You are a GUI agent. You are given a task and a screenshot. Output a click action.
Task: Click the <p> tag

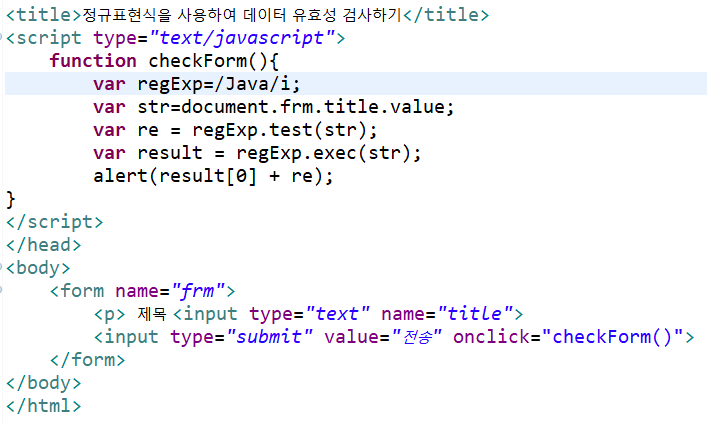(x=110, y=314)
